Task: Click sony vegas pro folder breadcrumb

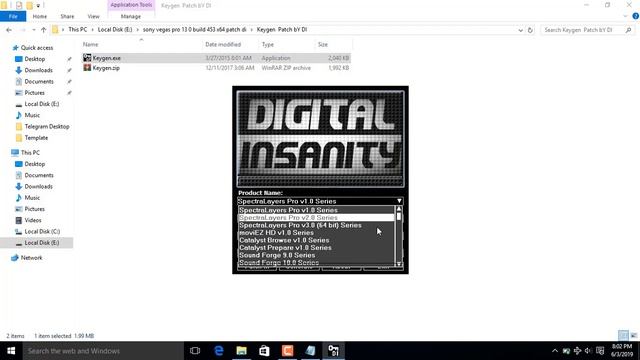Action: coord(194,30)
